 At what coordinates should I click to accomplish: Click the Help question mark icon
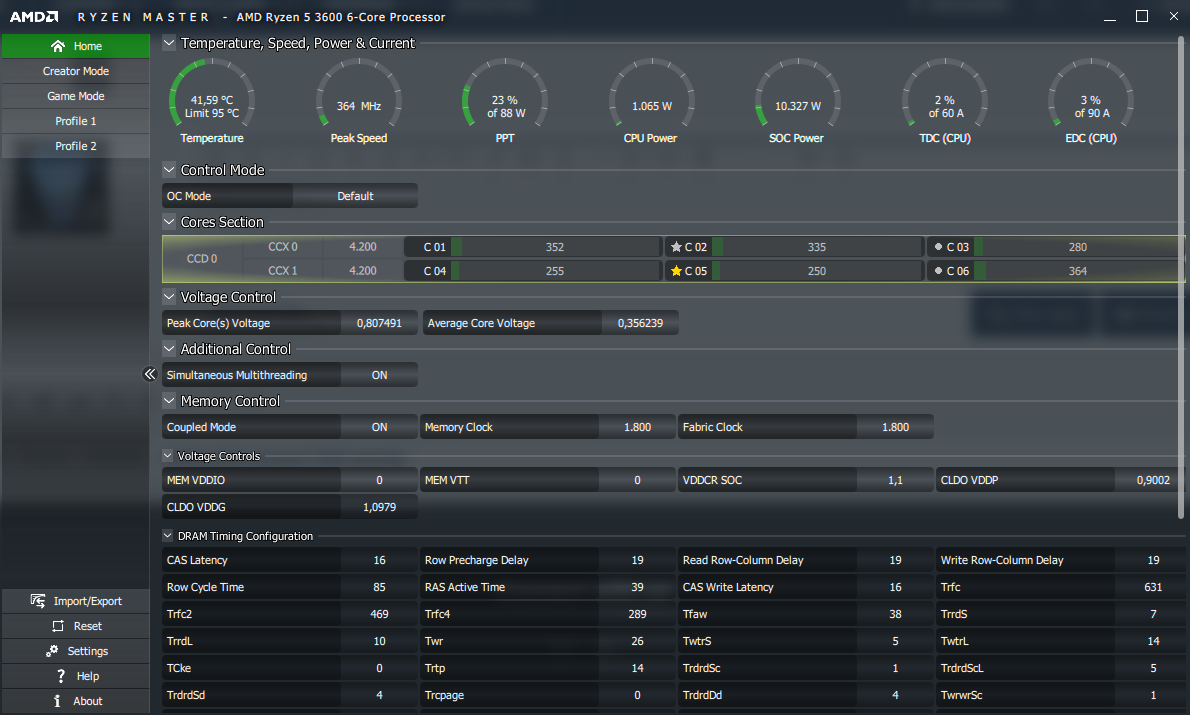point(61,676)
